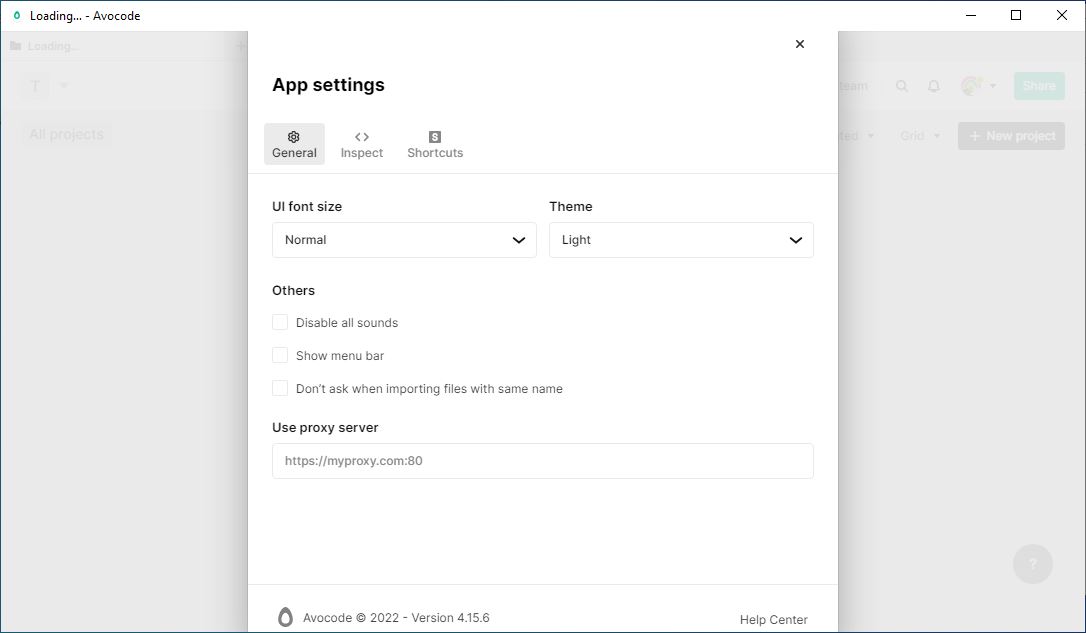Switch to the Inspect tab

362,144
